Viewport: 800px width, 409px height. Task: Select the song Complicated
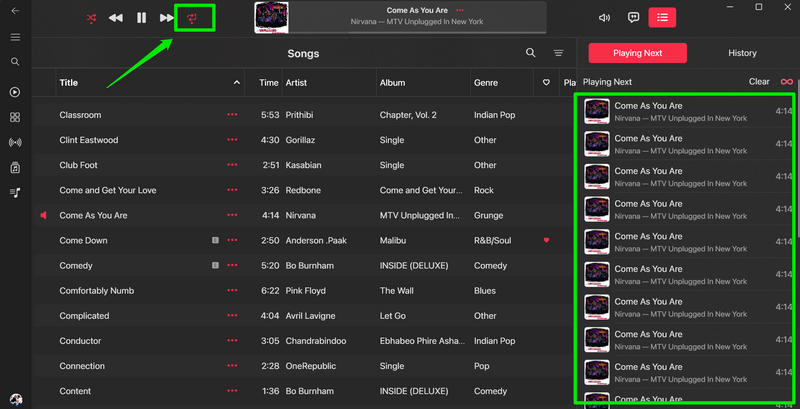[84, 316]
